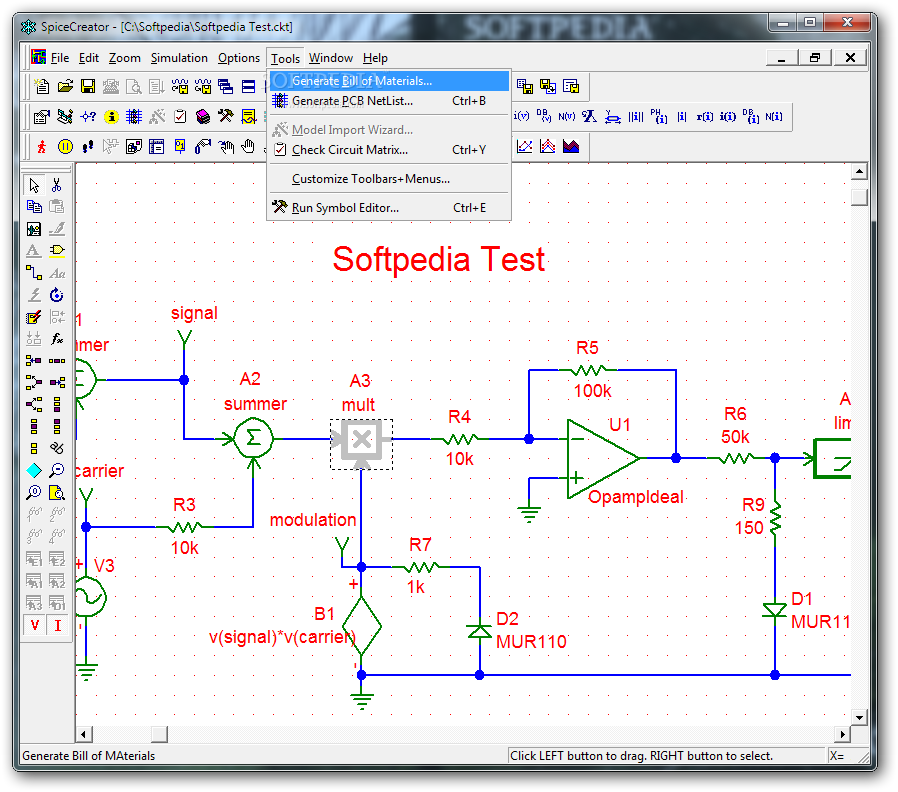Open the stacked books library icon
Viewport: 898px width, 792px height.
coord(203,117)
